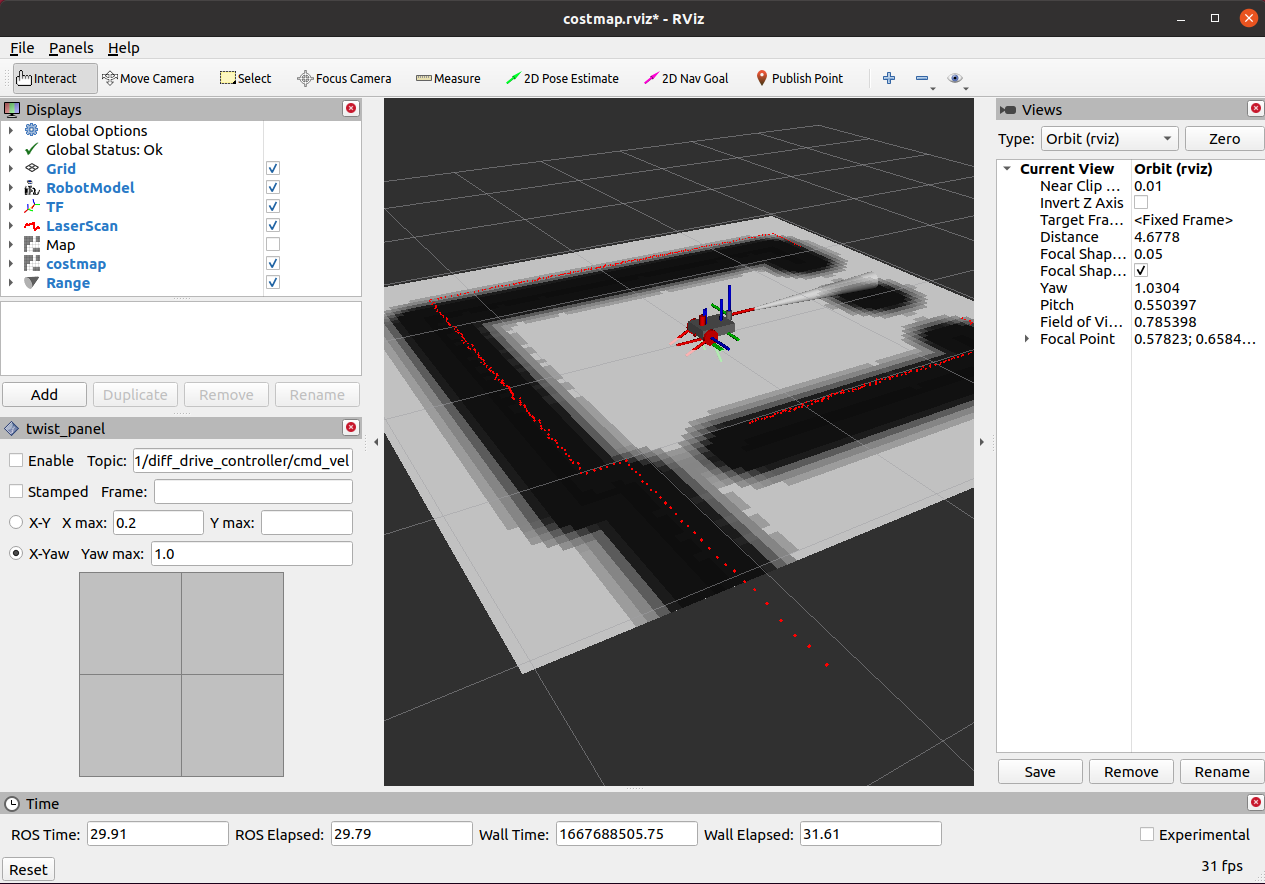Viewport: 1265px width, 884px height.
Task: Click the ROS Time input field
Action: coord(157,832)
